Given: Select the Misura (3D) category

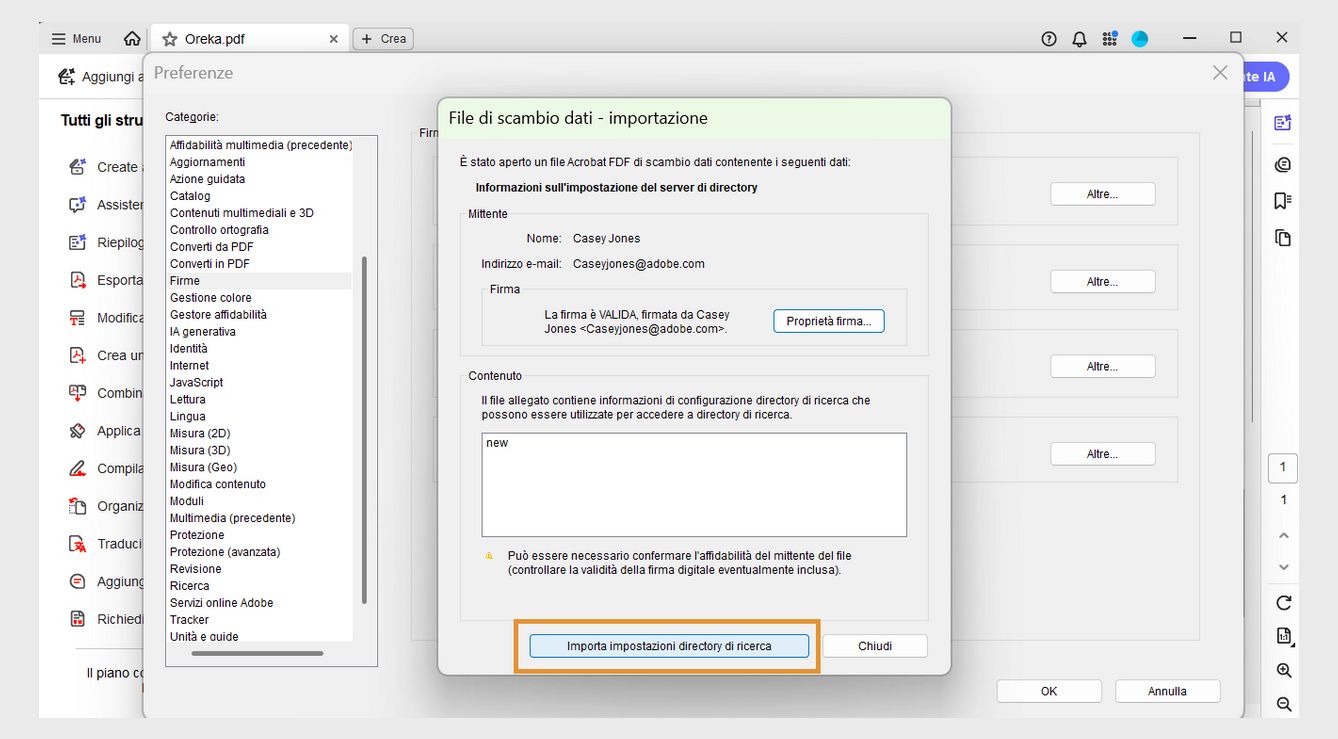Looking at the screenshot, I should pyautogui.click(x=200, y=451).
